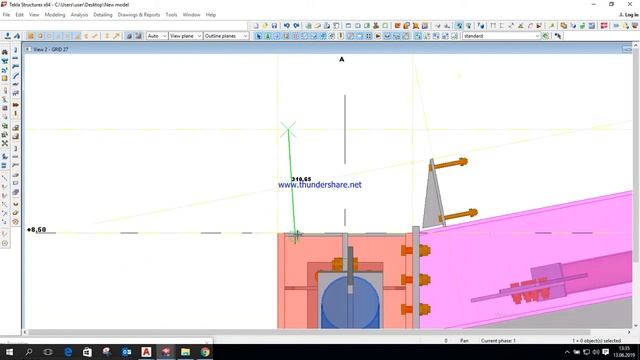
Task: Click the Save icon in the toolbar
Action: (x=274, y=26)
